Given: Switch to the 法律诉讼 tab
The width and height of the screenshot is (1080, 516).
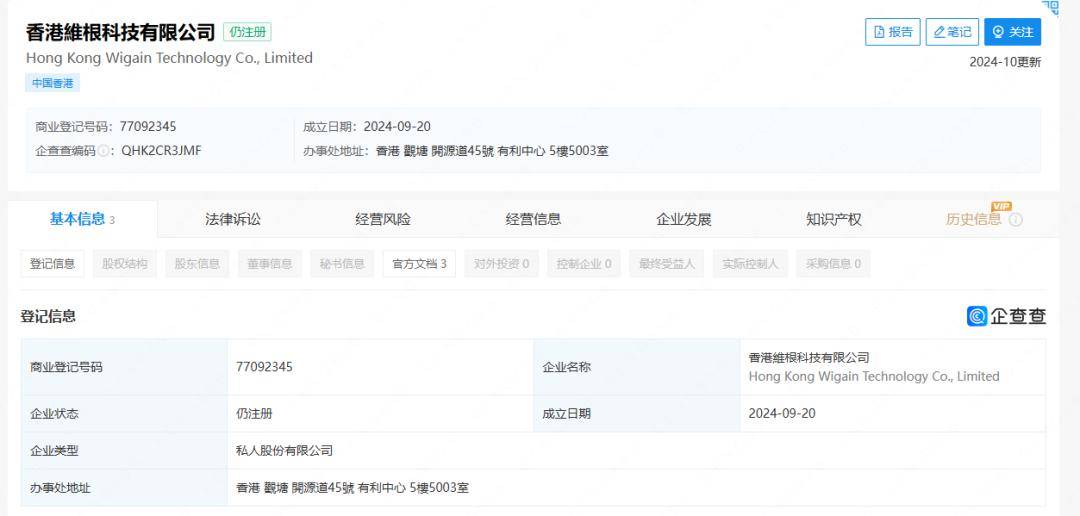Looking at the screenshot, I should [232, 219].
